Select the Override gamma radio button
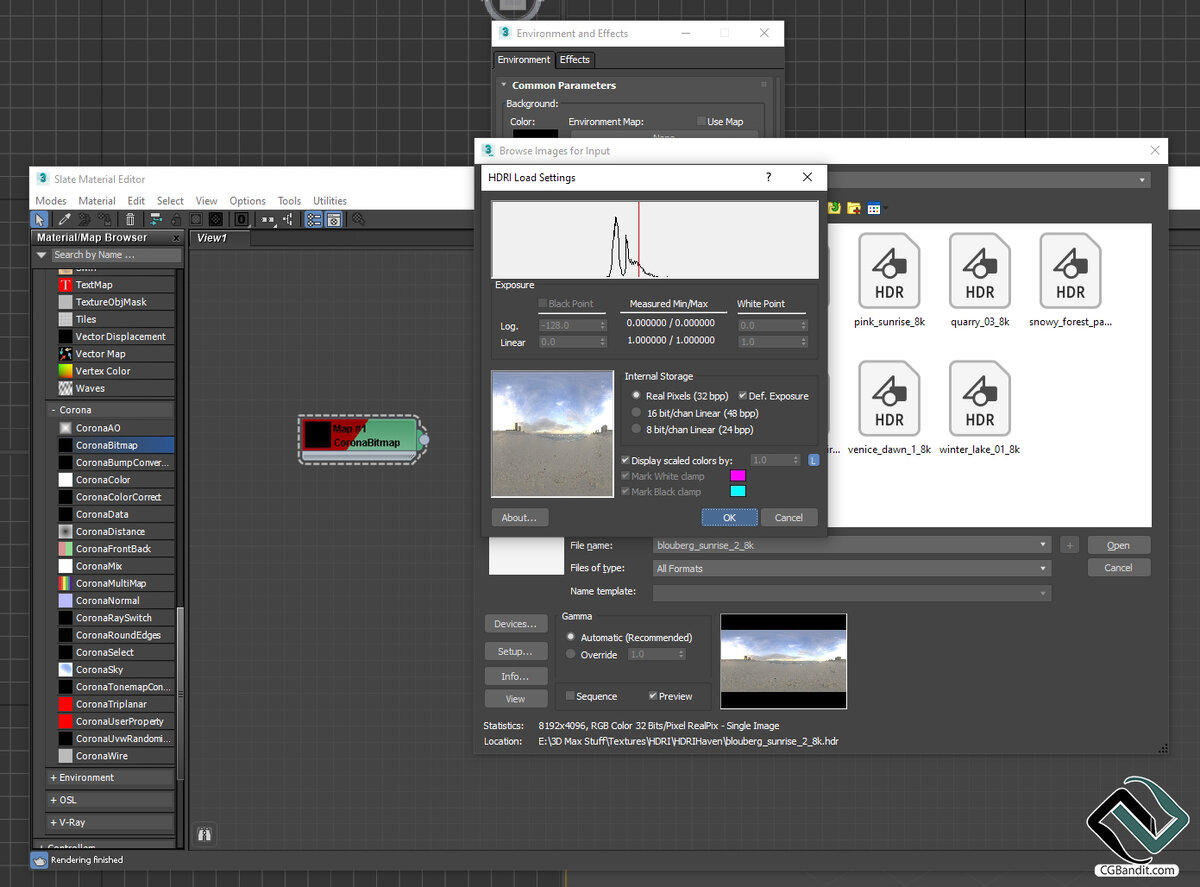Viewport: 1200px width, 887px height. (x=571, y=654)
